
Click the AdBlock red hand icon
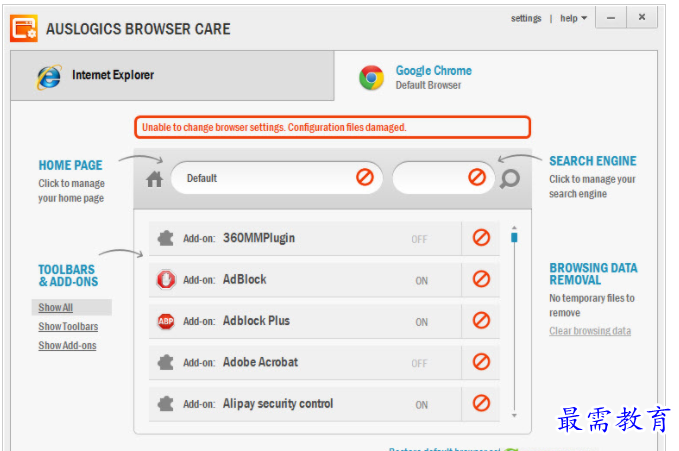coord(166,279)
